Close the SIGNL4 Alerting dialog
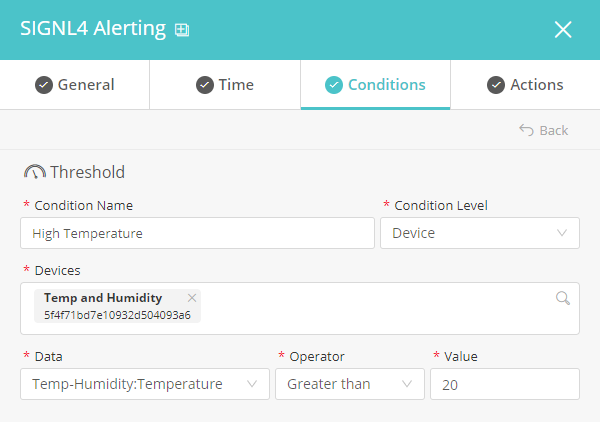Screen dimensions: 600x422 [563, 29]
